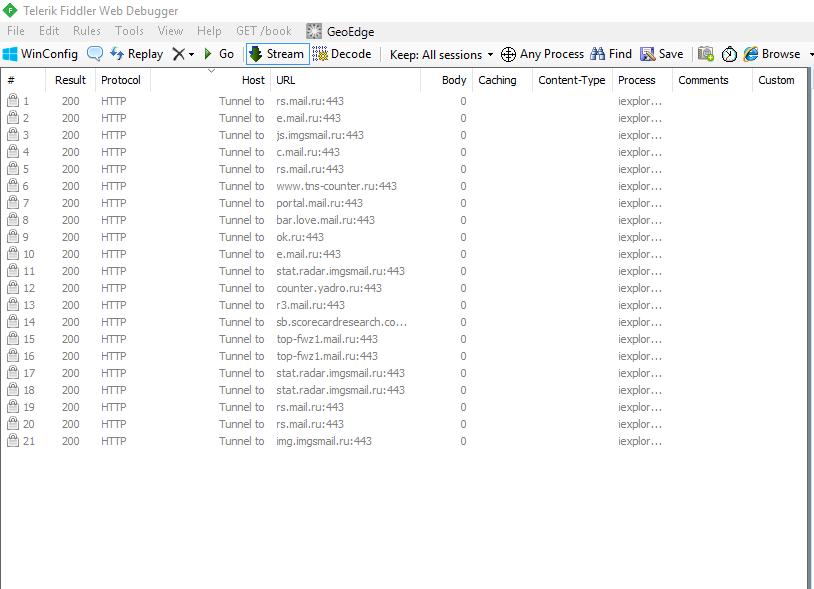The image size is (814, 589).
Task: Click the lock icon of session 14
Action: (x=13, y=322)
